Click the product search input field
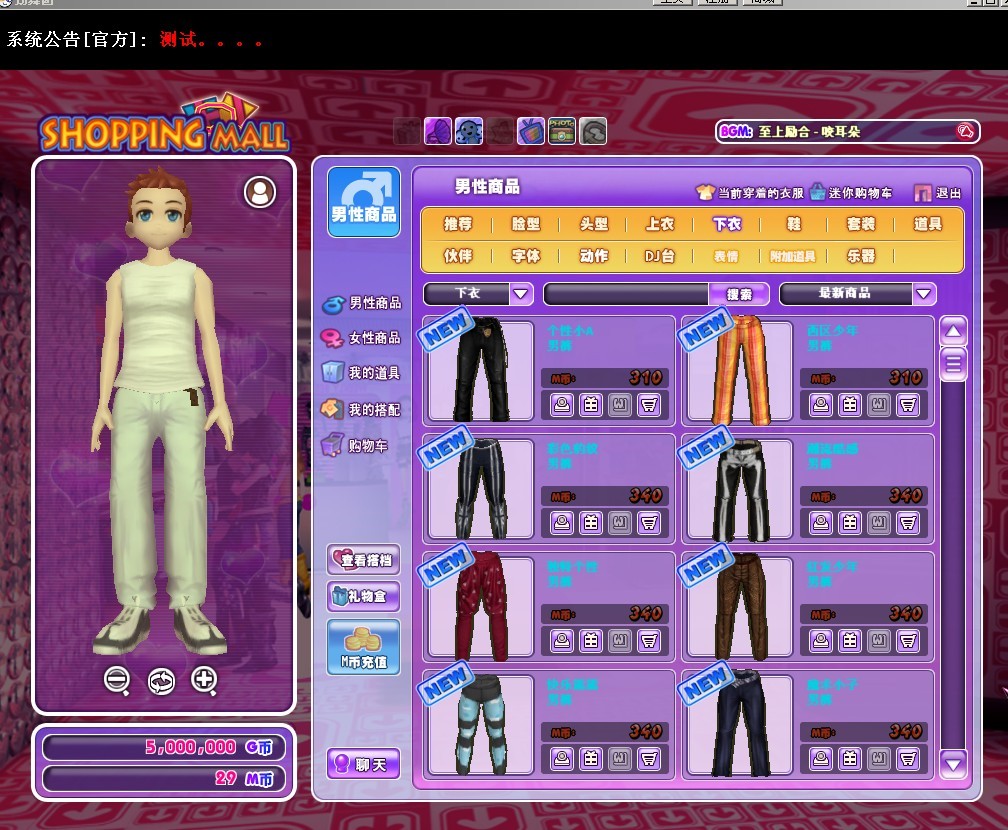Image resolution: width=1008 pixels, height=830 pixels. (626, 294)
